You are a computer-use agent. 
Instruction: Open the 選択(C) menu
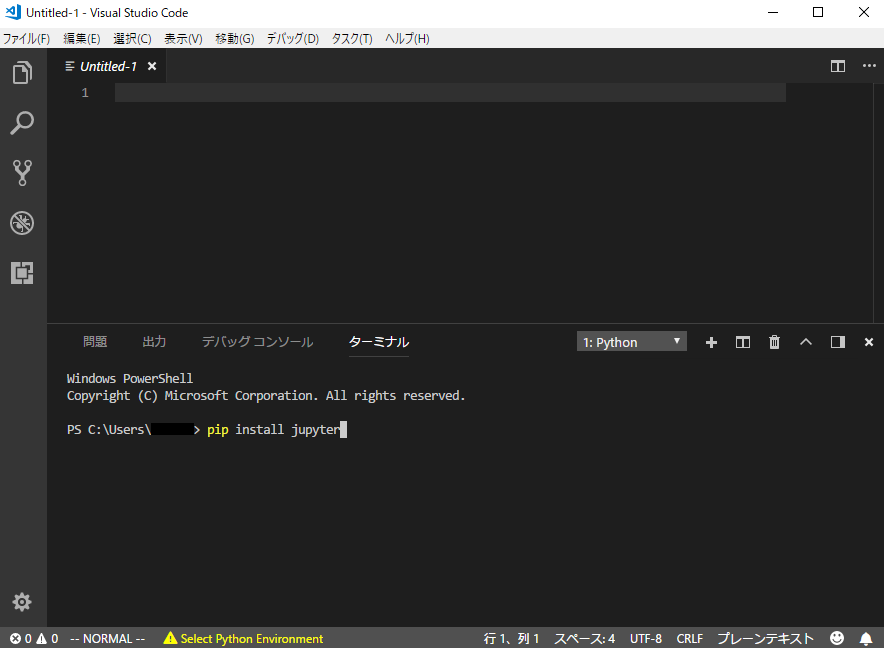[x=132, y=38]
